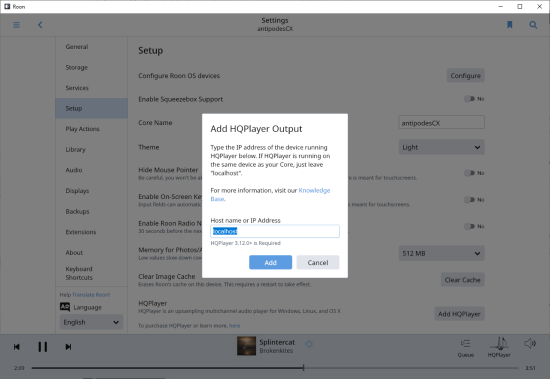Toggle Enable On-Screen Keyboard switch
This screenshot has width=550, height=379.
[x=469, y=200]
